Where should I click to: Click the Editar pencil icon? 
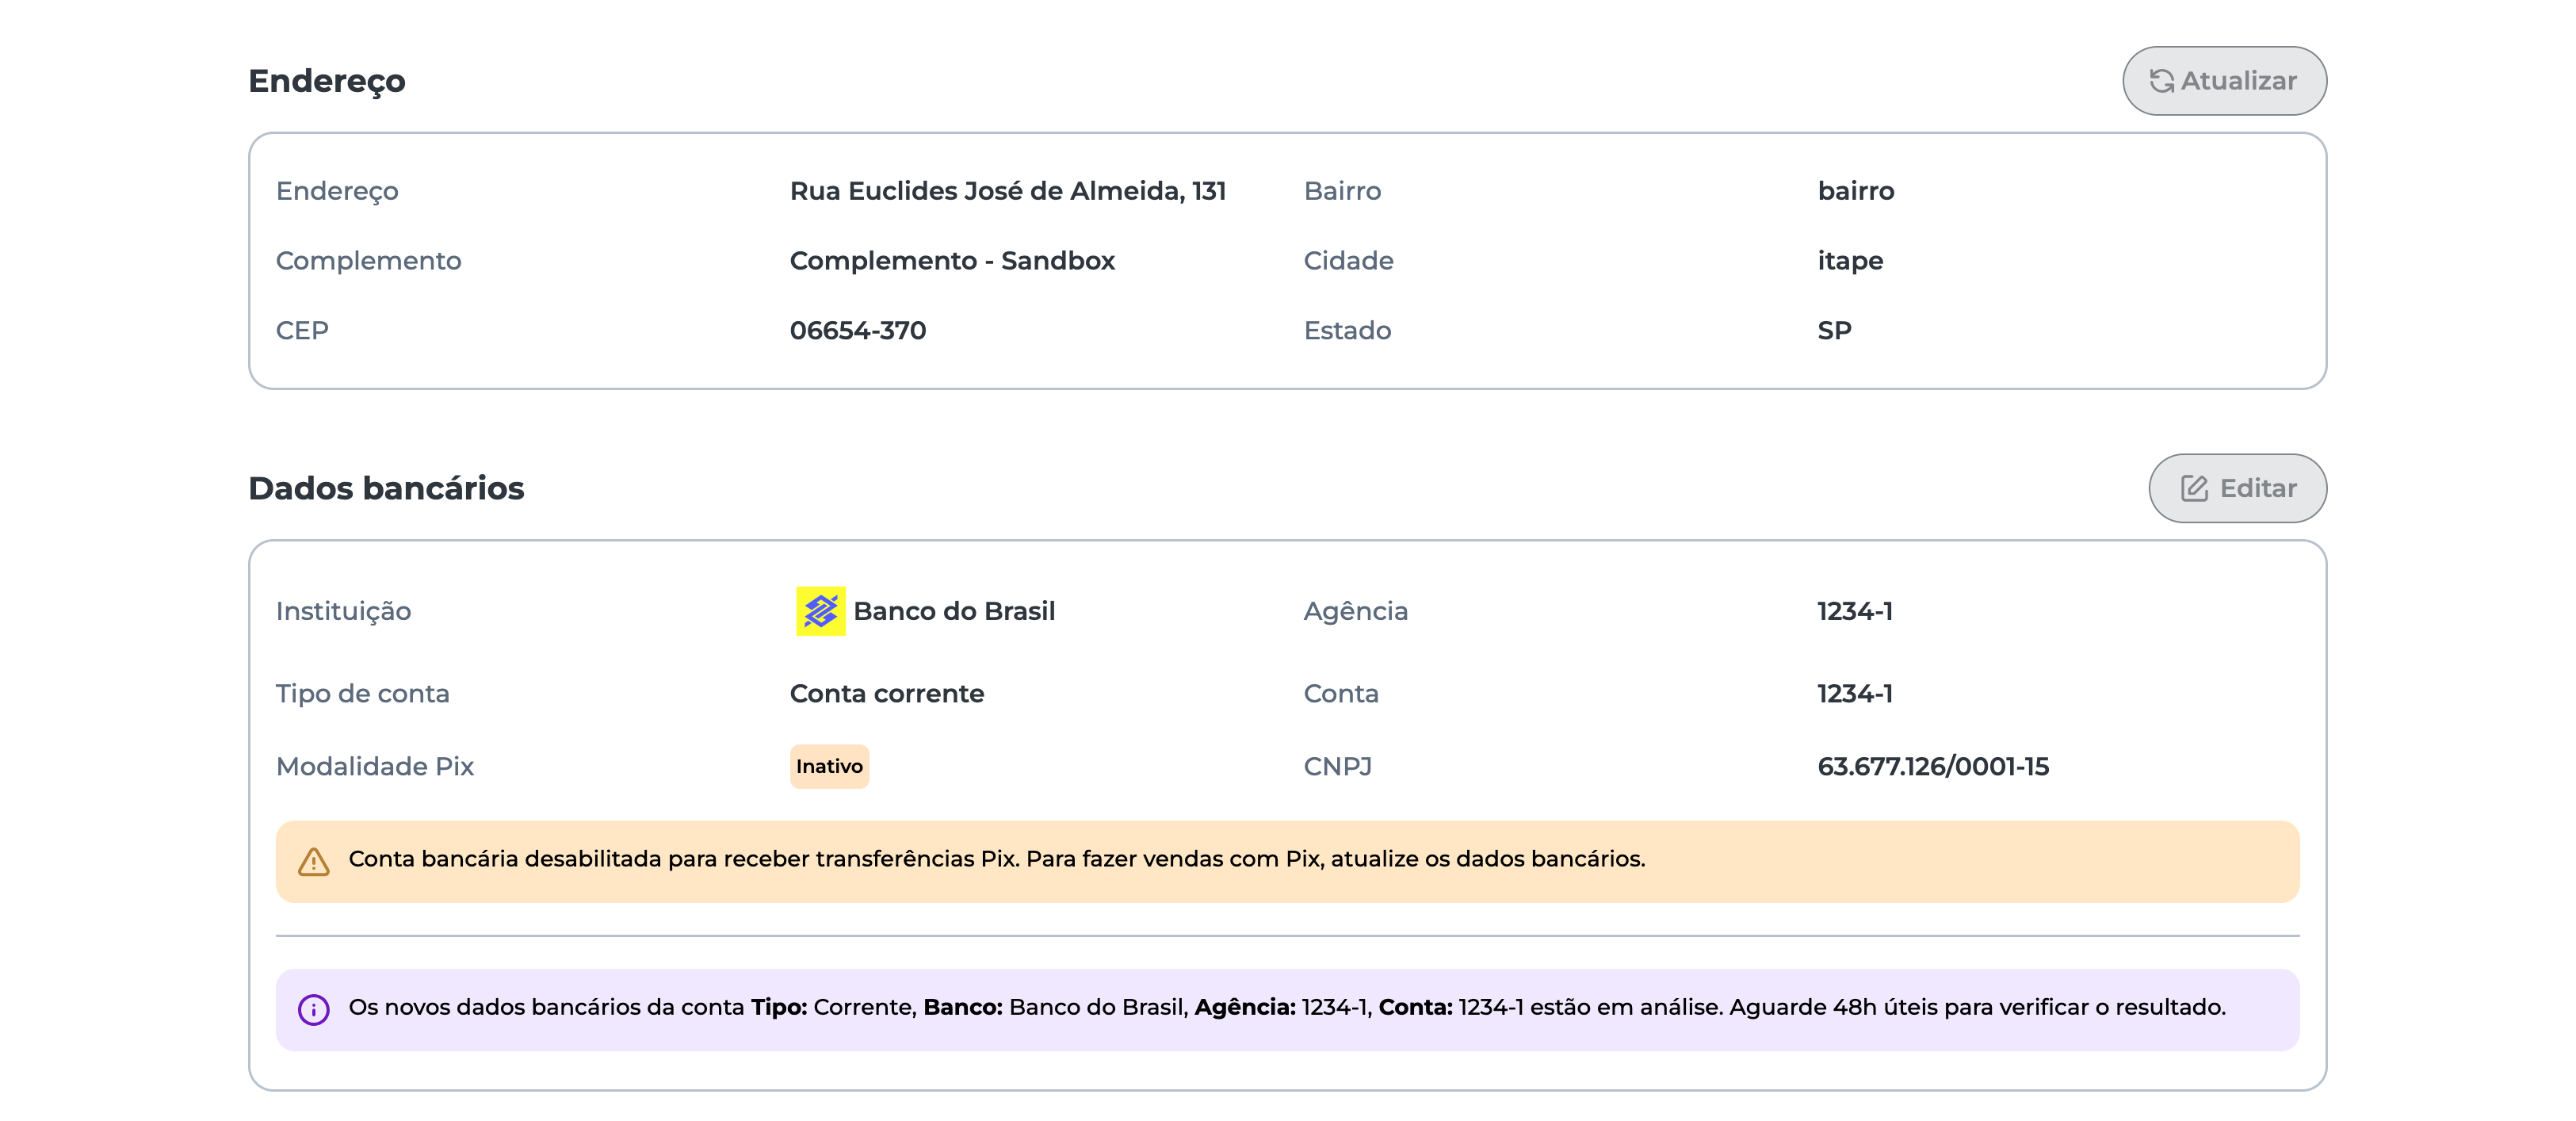point(2194,488)
